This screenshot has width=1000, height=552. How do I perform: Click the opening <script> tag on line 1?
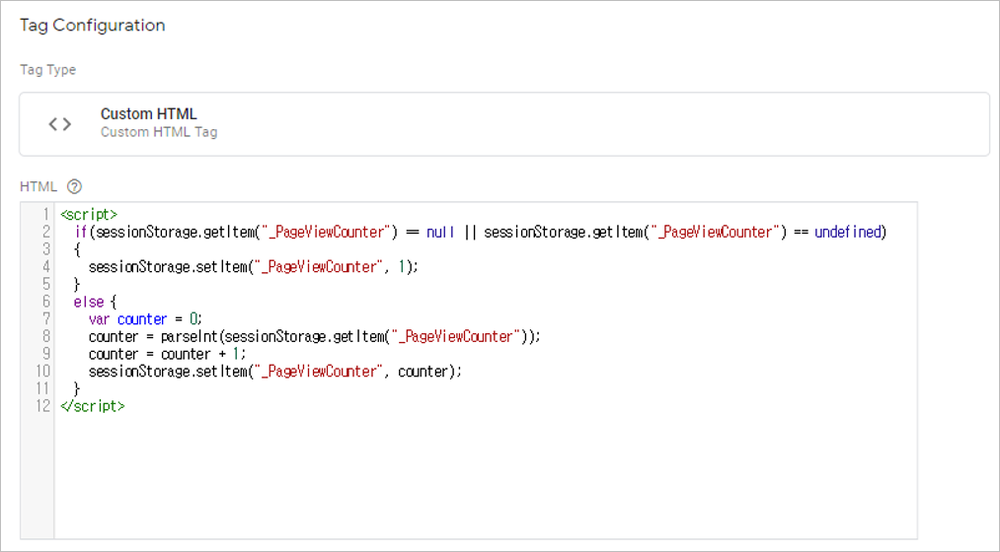click(89, 215)
